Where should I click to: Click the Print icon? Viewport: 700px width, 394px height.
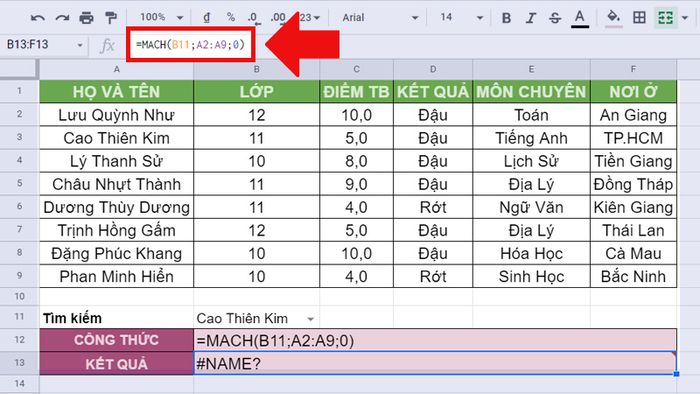pyautogui.click(x=86, y=18)
